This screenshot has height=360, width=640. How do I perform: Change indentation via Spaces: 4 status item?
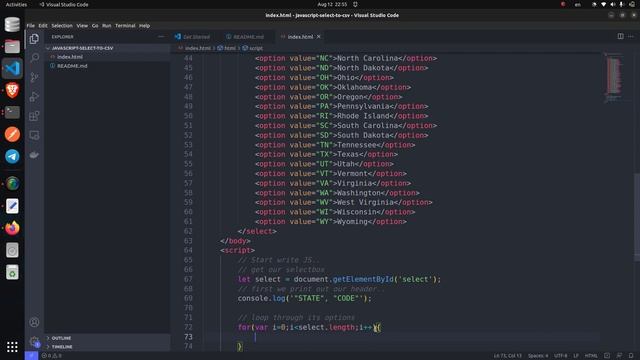tap(538, 356)
